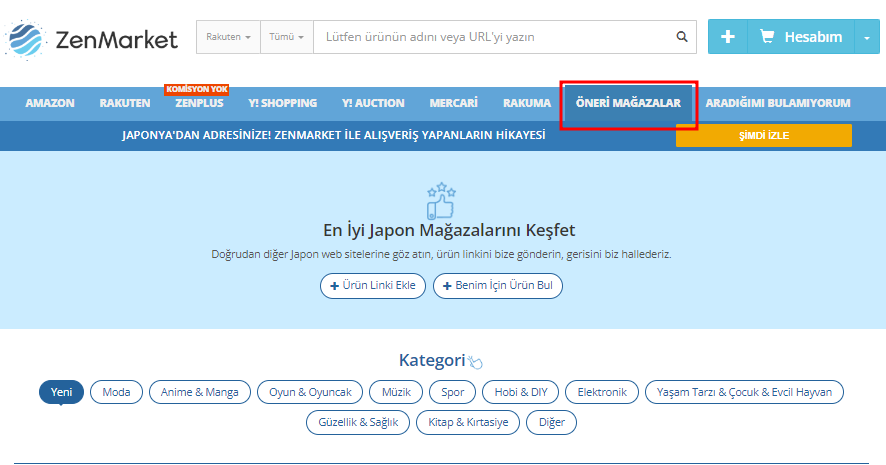Screen dimensions: 886x465
Task: Go to the AMAZON tab
Action: (x=50, y=103)
